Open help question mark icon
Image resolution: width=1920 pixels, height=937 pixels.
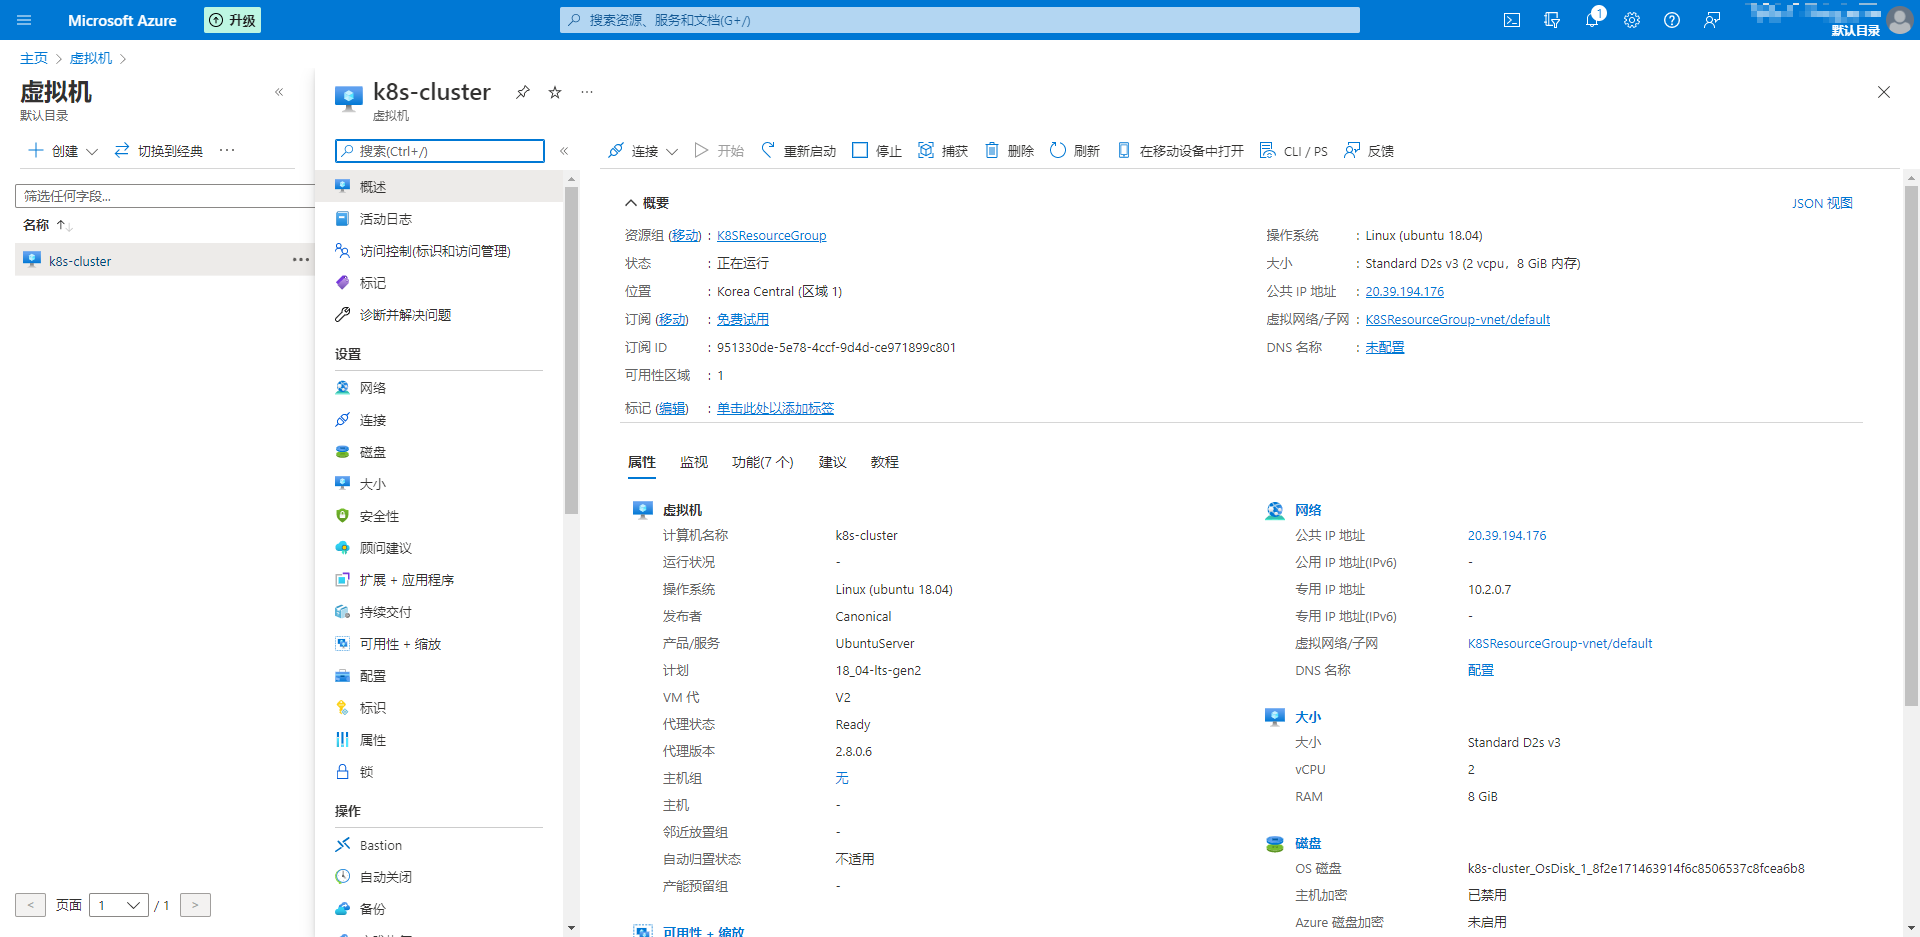[x=1672, y=20]
